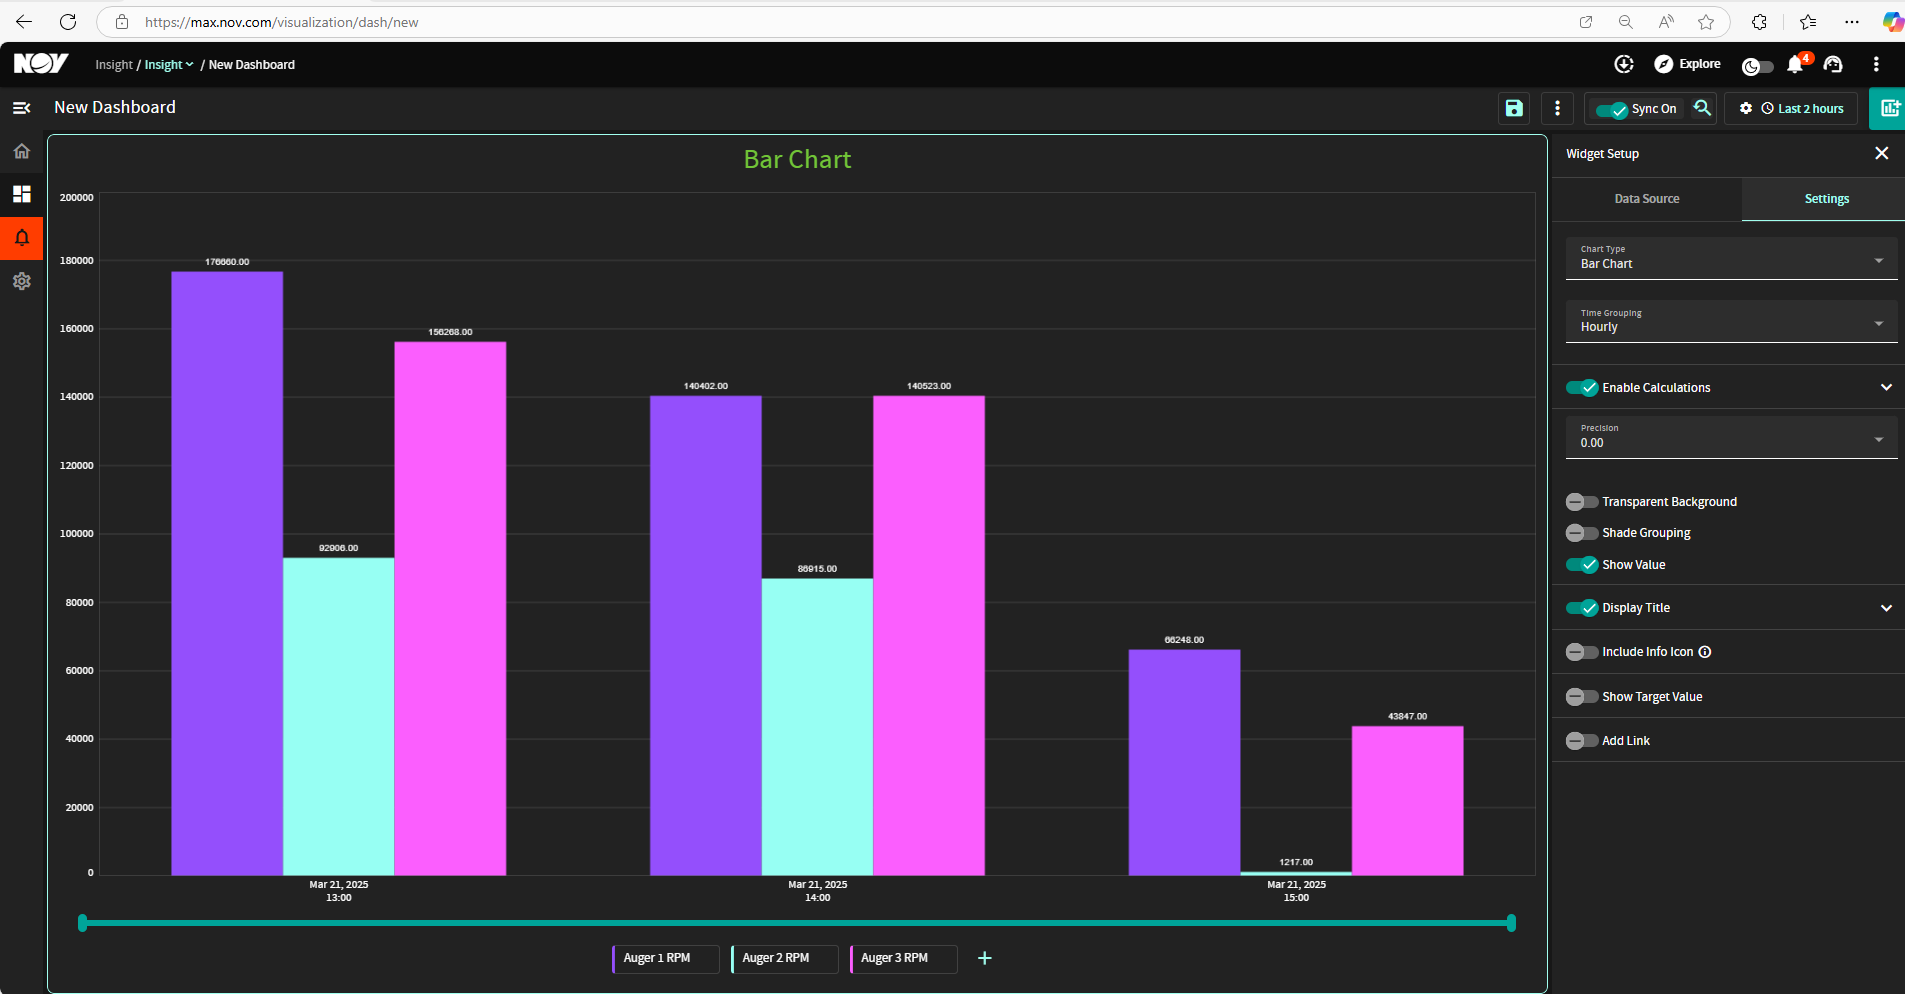This screenshot has height=994, width=1905.
Task: Save the dashboard with the floppy disk icon
Action: (x=1514, y=108)
